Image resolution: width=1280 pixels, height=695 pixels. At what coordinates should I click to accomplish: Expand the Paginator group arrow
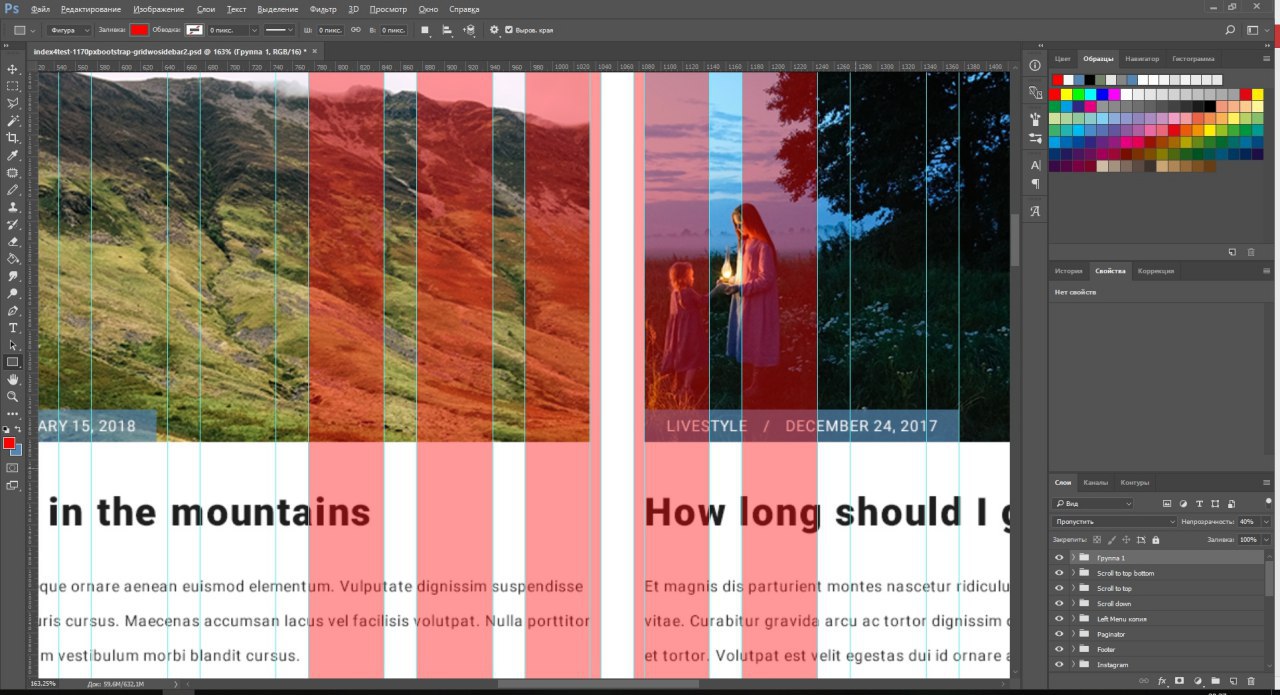click(1073, 634)
